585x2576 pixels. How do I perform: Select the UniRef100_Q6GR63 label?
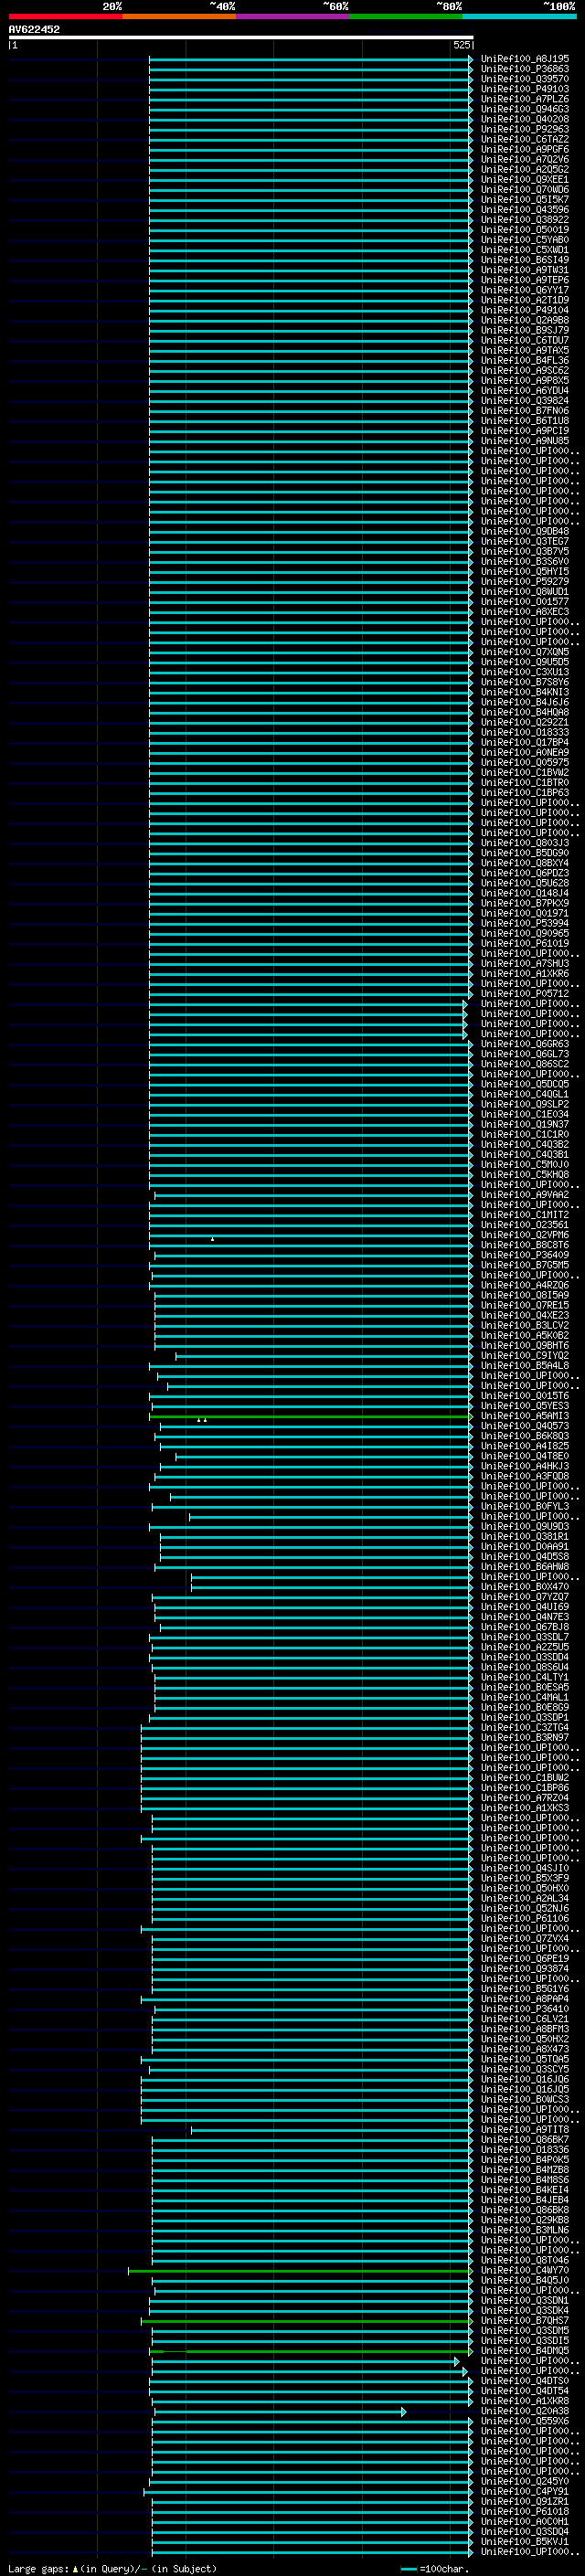point(525,1044)
